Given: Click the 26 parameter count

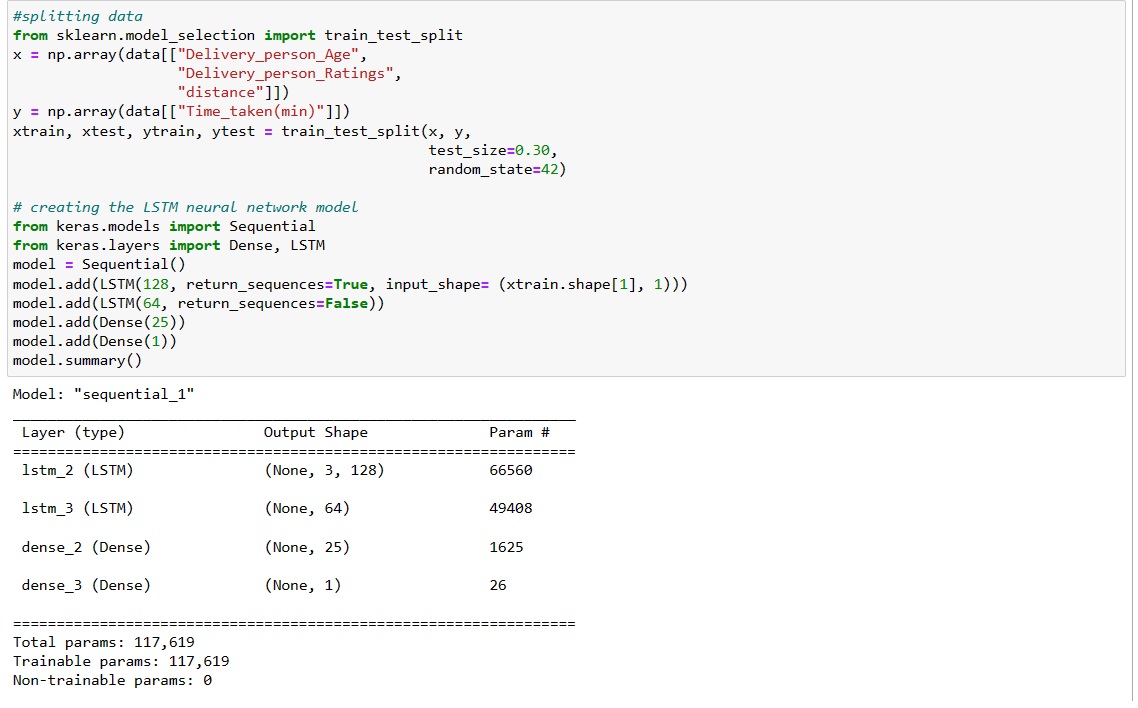Looking at the screenshot, I should (x=498, y=585).
